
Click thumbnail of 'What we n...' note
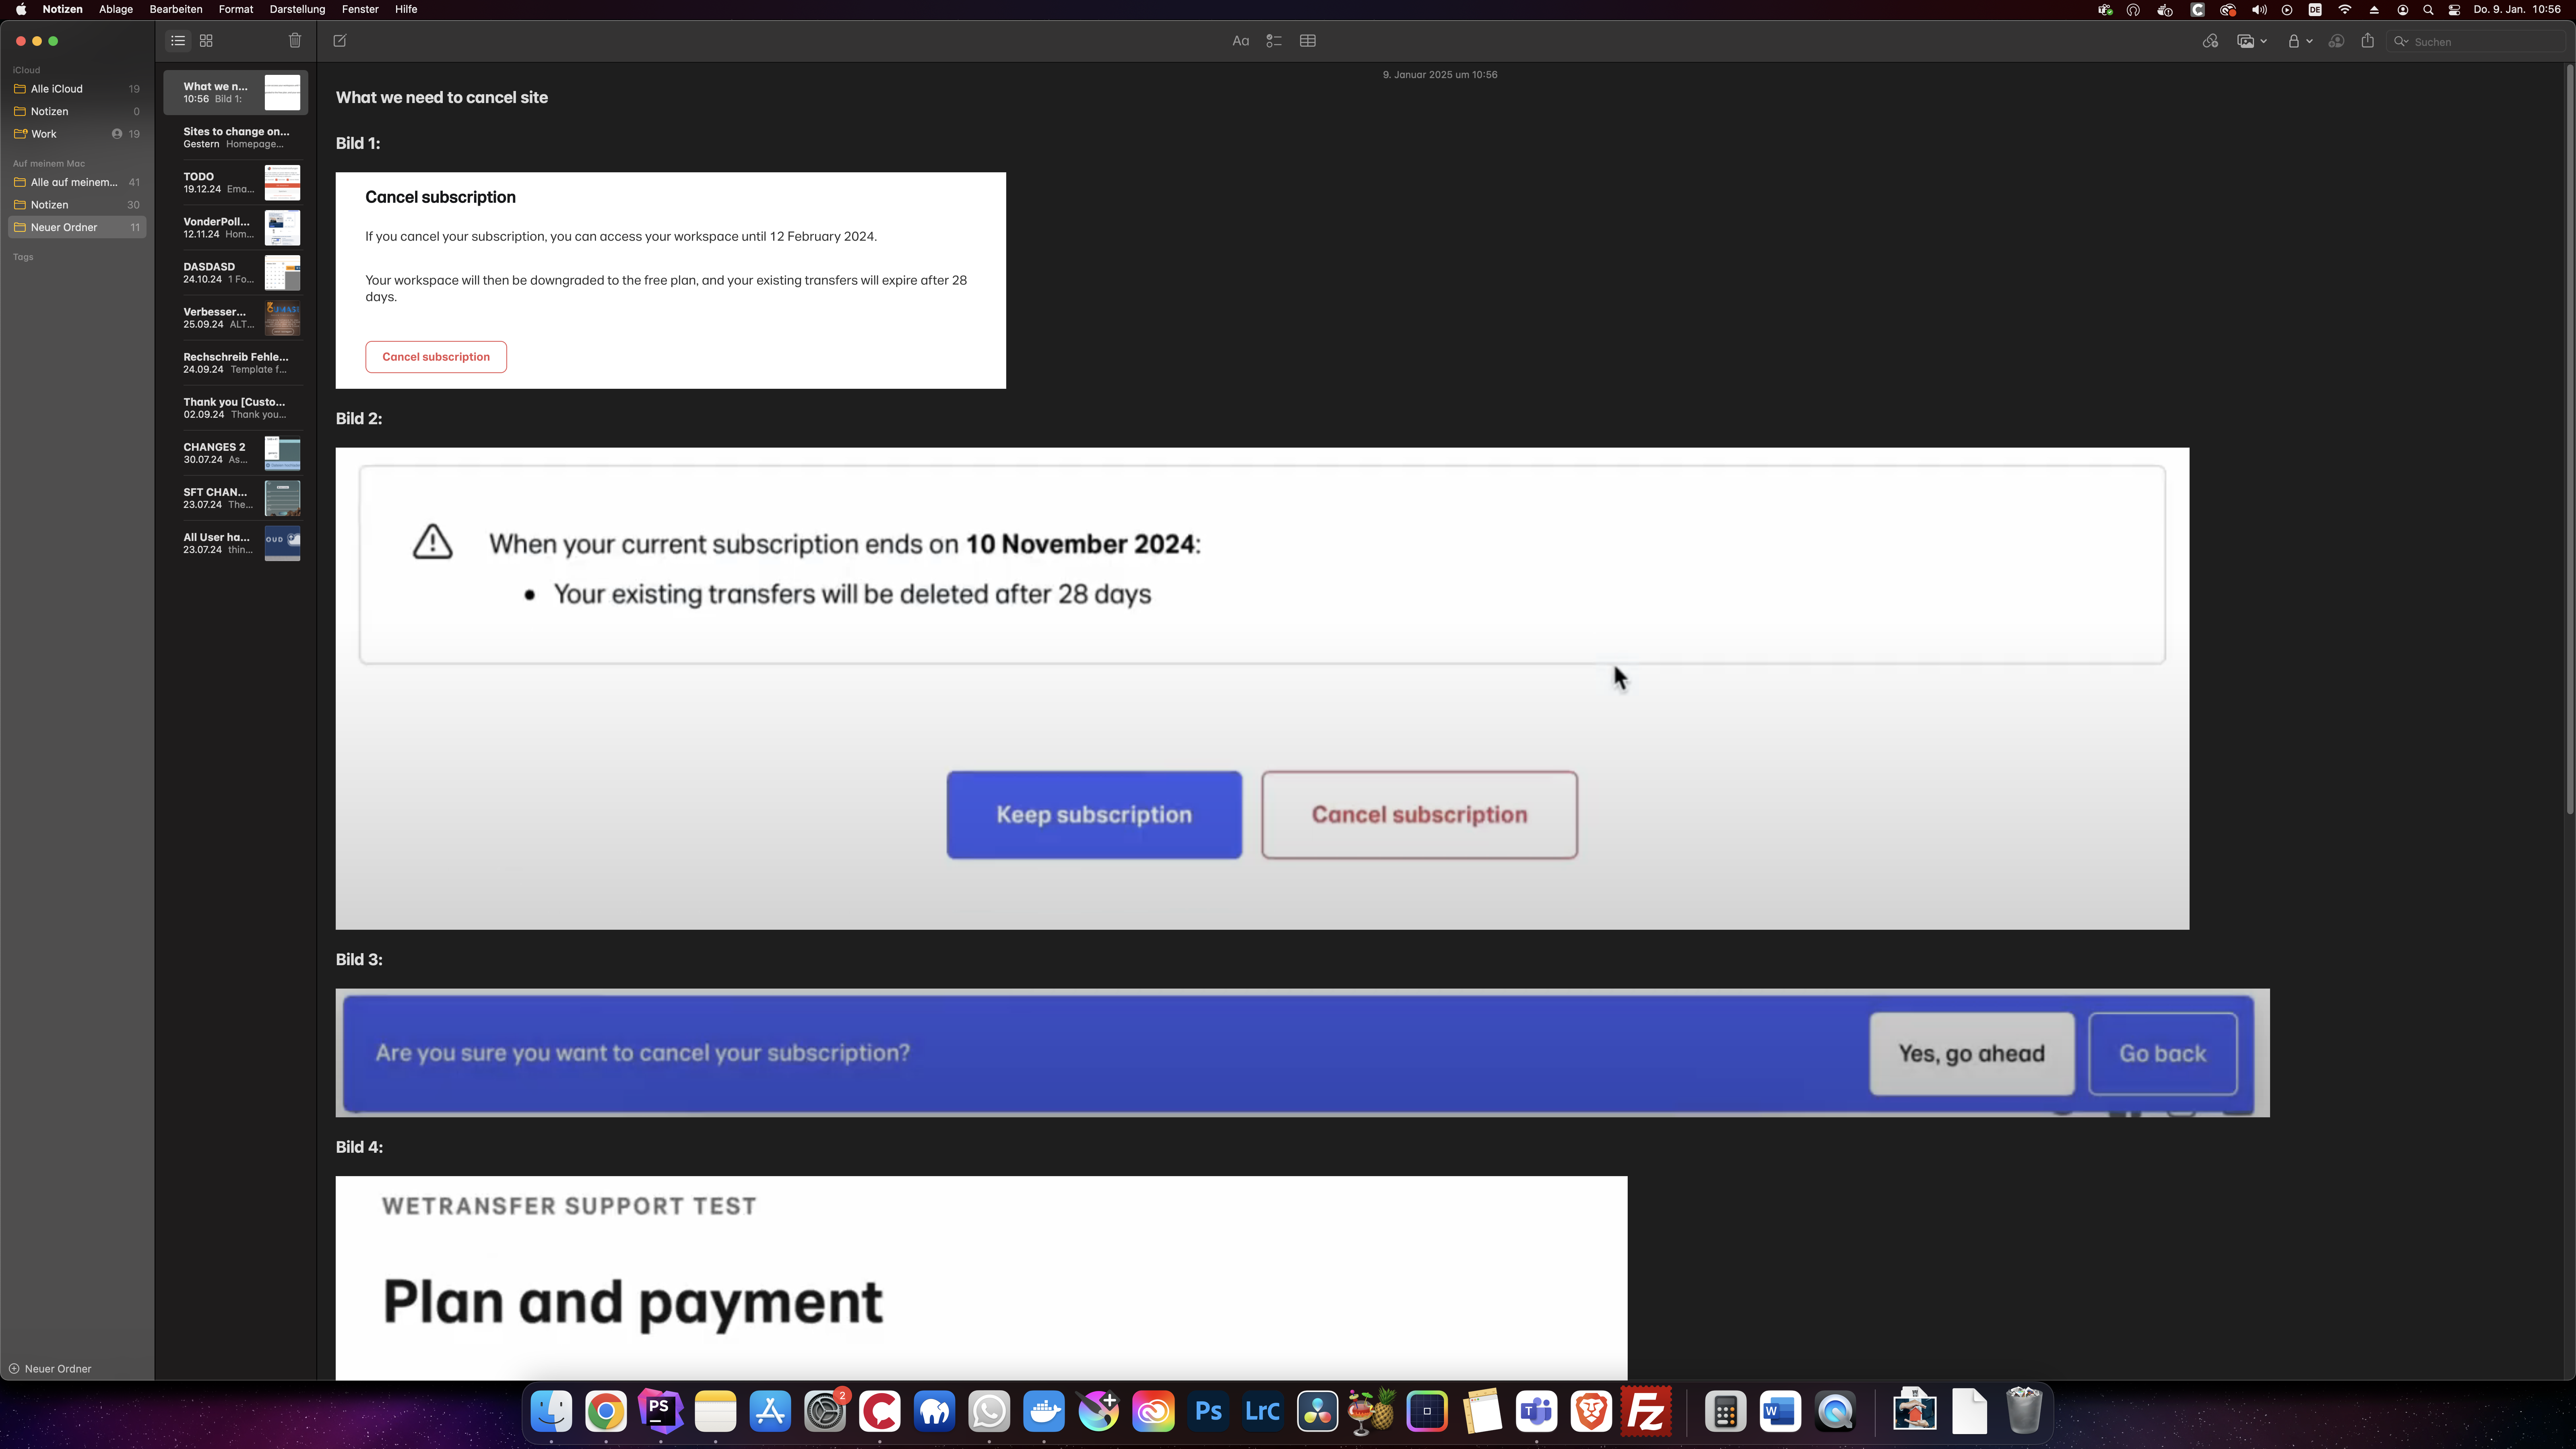point(282,92)
